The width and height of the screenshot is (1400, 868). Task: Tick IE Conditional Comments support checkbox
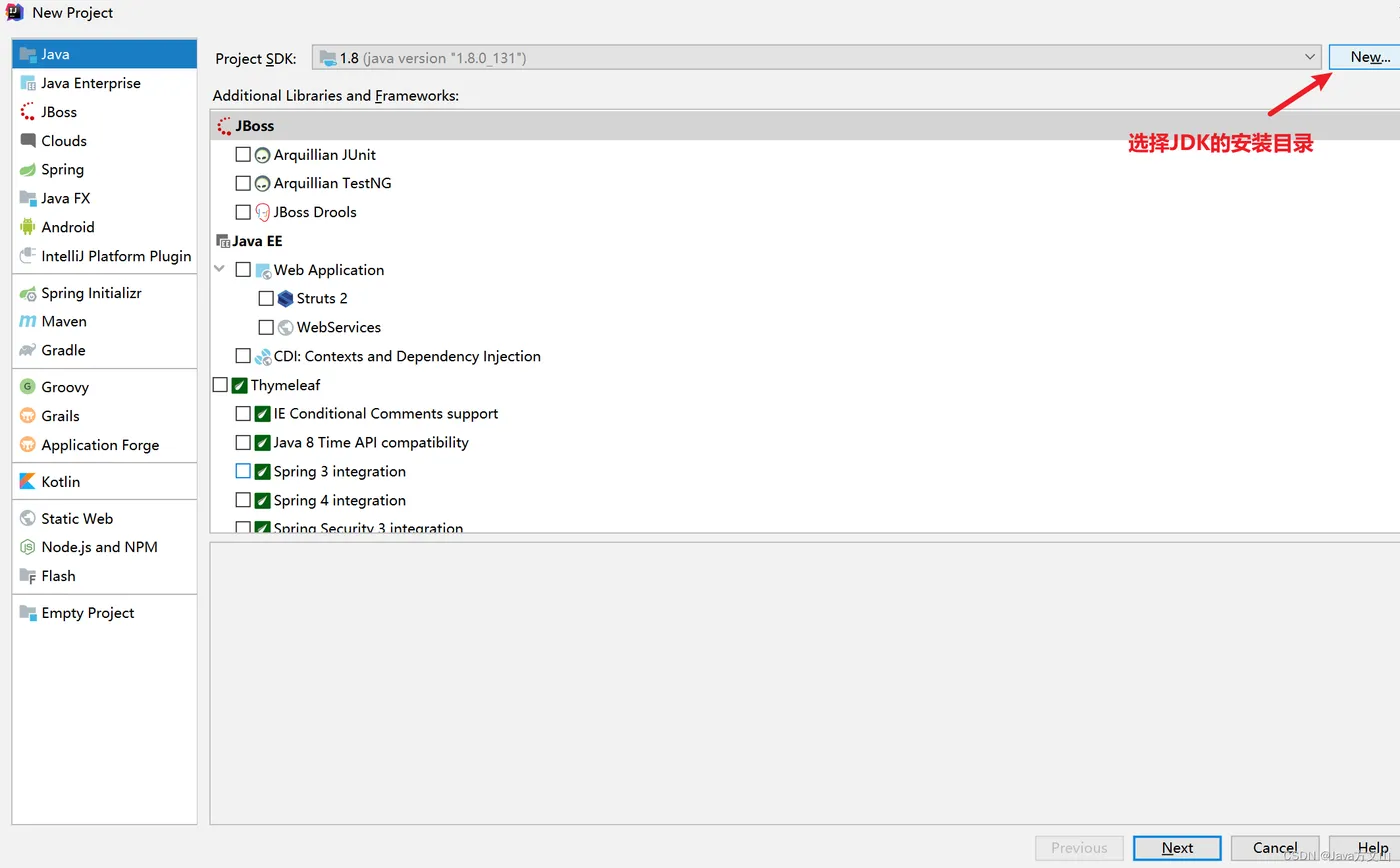[x=243, y=414]
